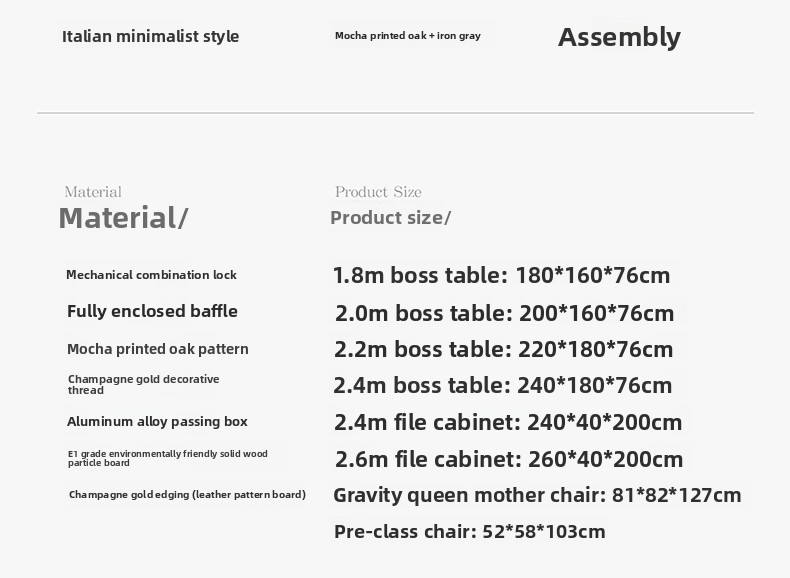This screenshot has width=790, height=578.
Task: Click the 2.2m boss table row
Action: pos(503,349)
